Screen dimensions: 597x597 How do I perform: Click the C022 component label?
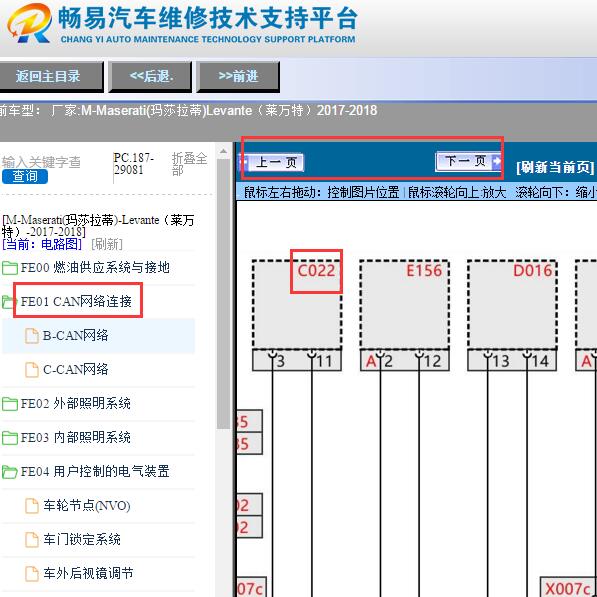point(316,271)
